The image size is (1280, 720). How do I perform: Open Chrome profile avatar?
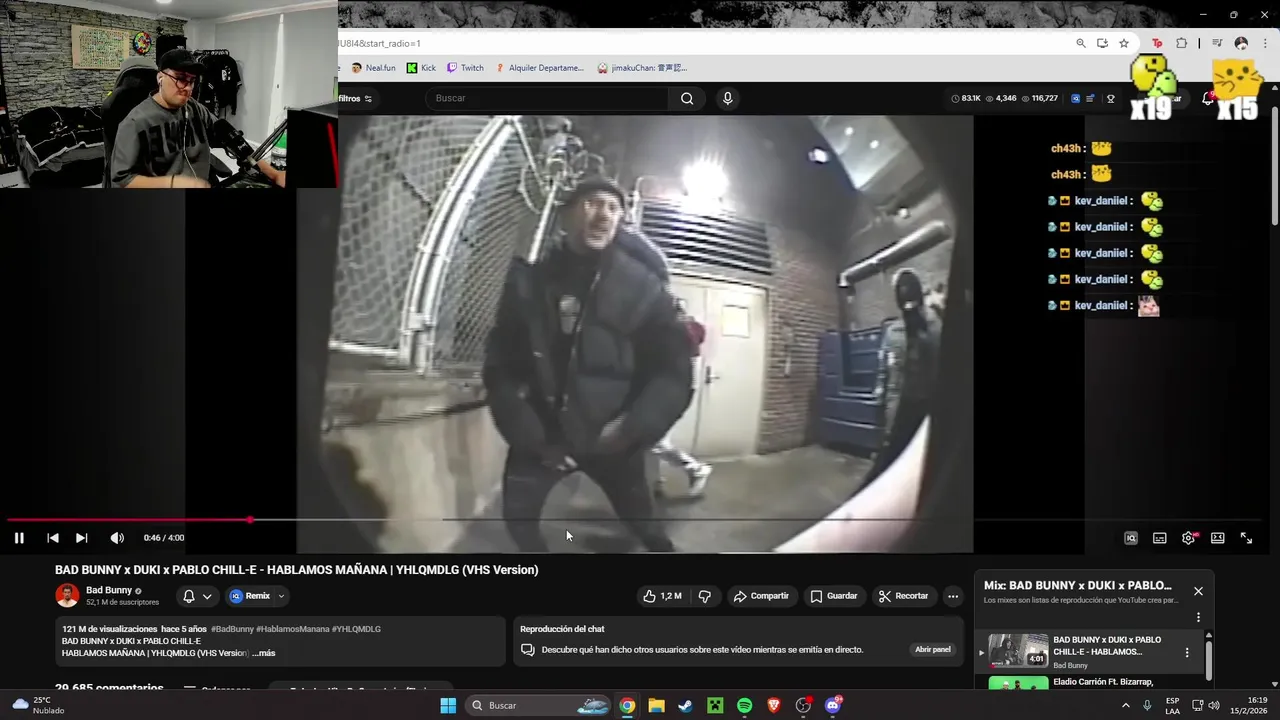click(1241, 43)
